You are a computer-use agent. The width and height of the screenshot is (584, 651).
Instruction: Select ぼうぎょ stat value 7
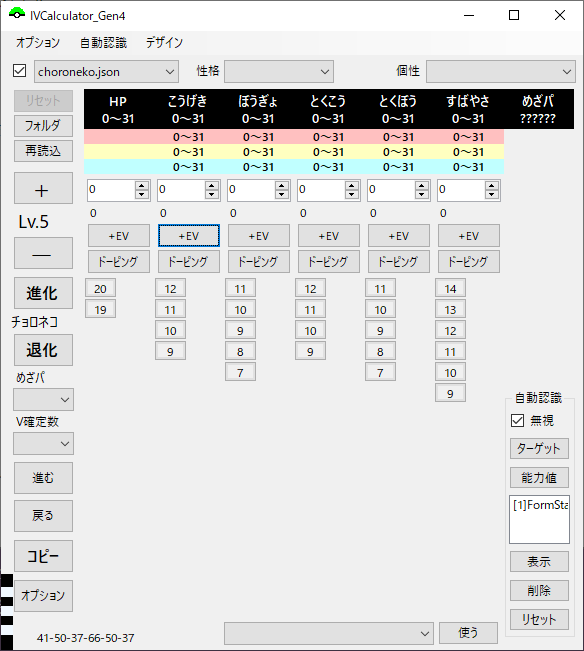[240, 372]
